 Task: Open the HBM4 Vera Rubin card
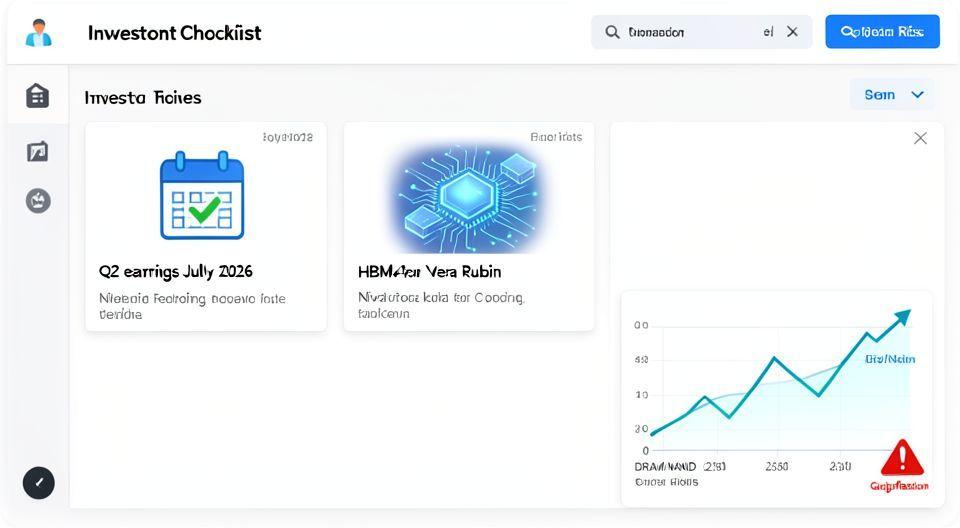click(x=468, y=271)
